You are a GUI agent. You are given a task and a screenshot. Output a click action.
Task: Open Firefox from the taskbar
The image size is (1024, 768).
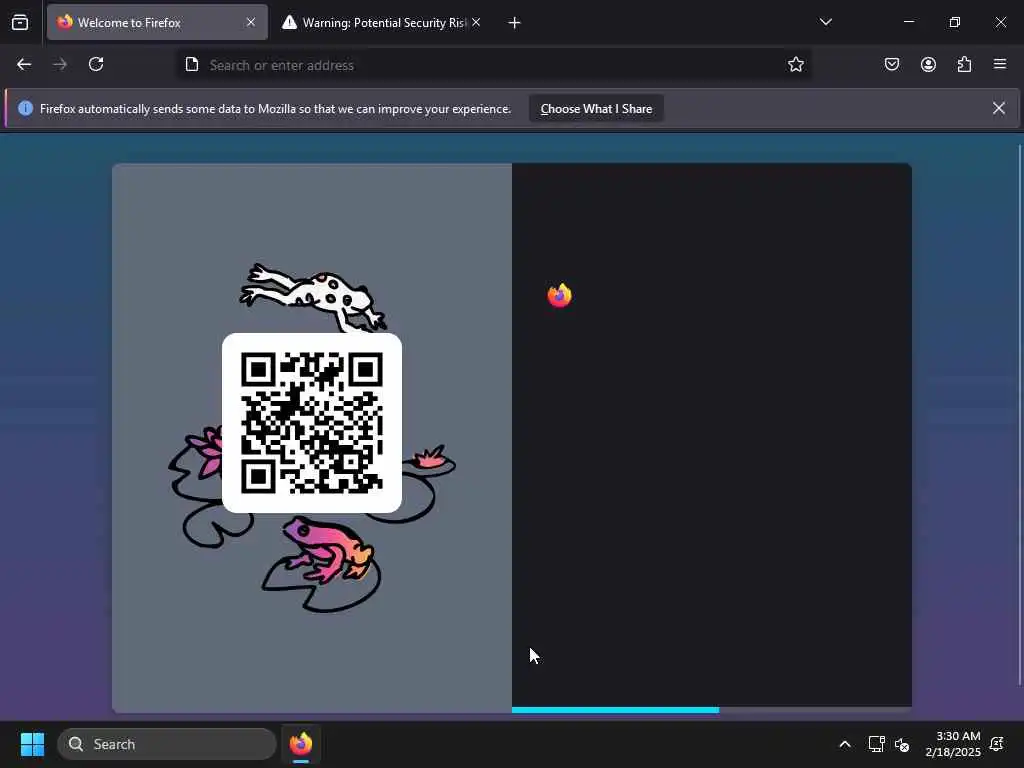[x=301, y=744]
